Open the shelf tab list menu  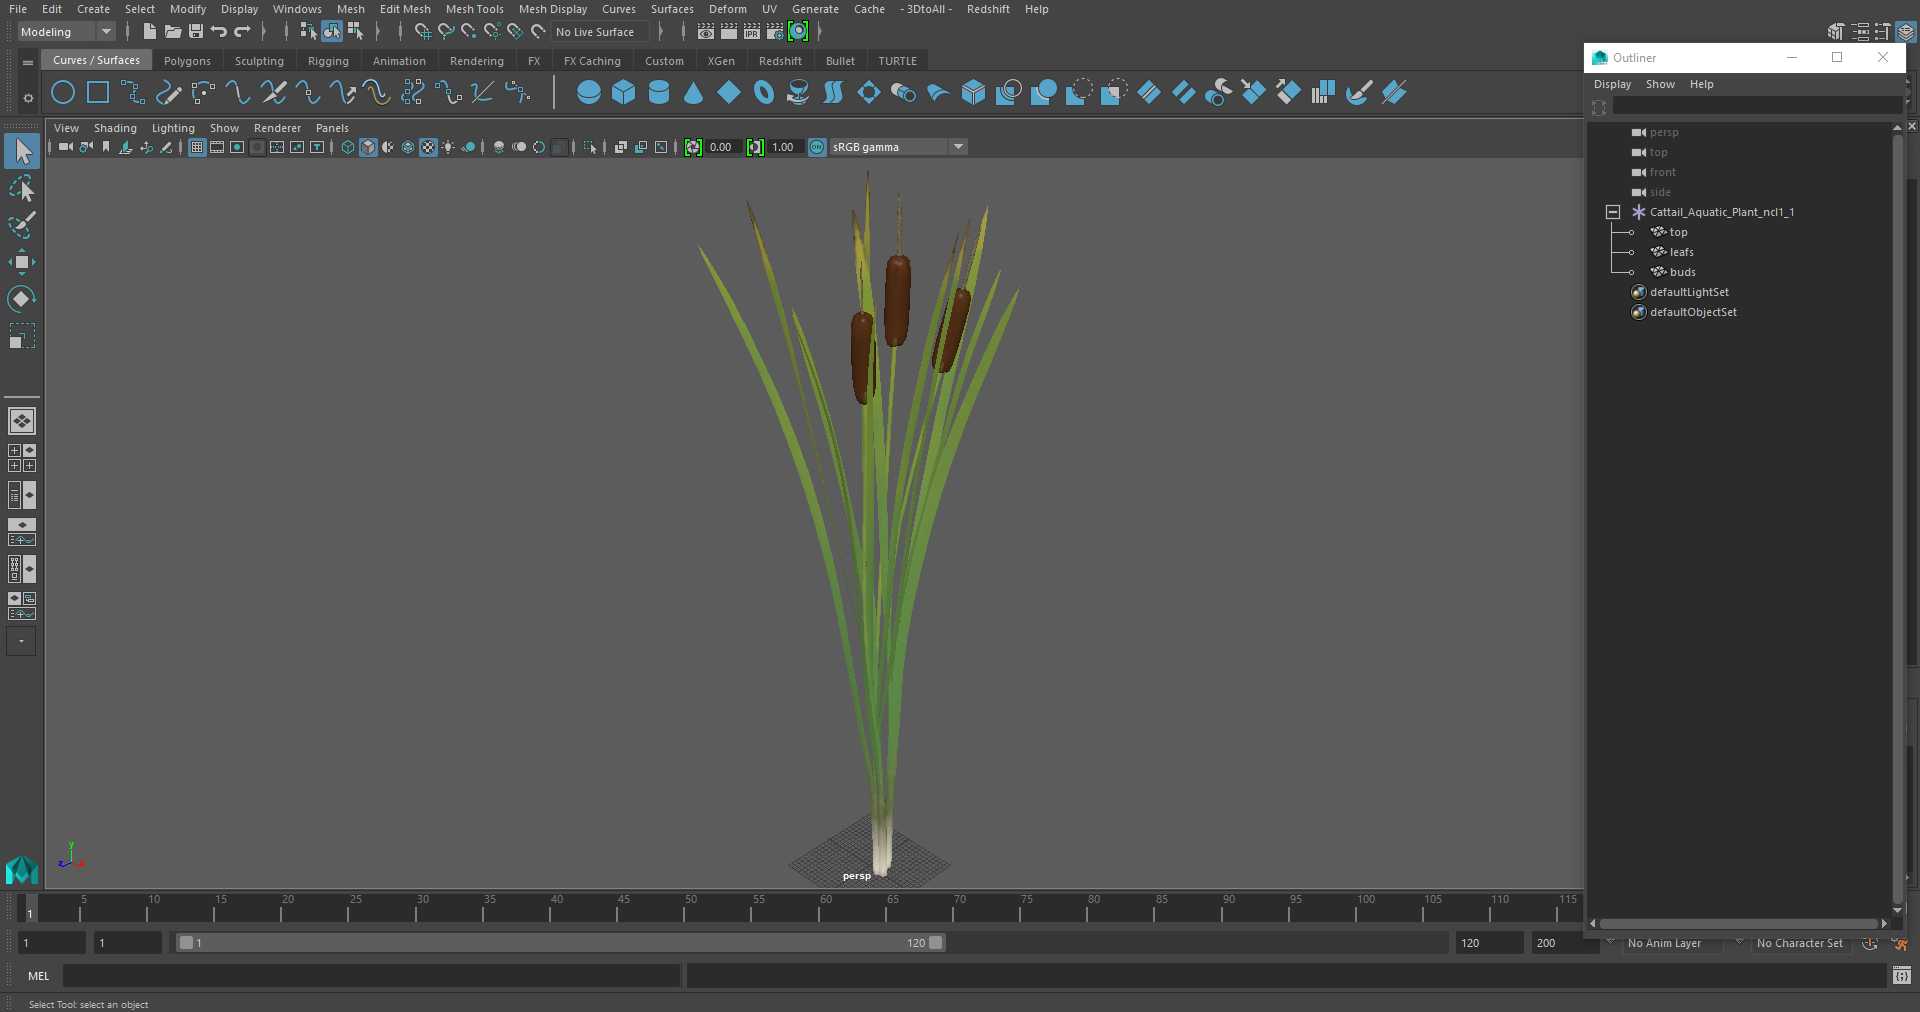click(x=28, y=62)
